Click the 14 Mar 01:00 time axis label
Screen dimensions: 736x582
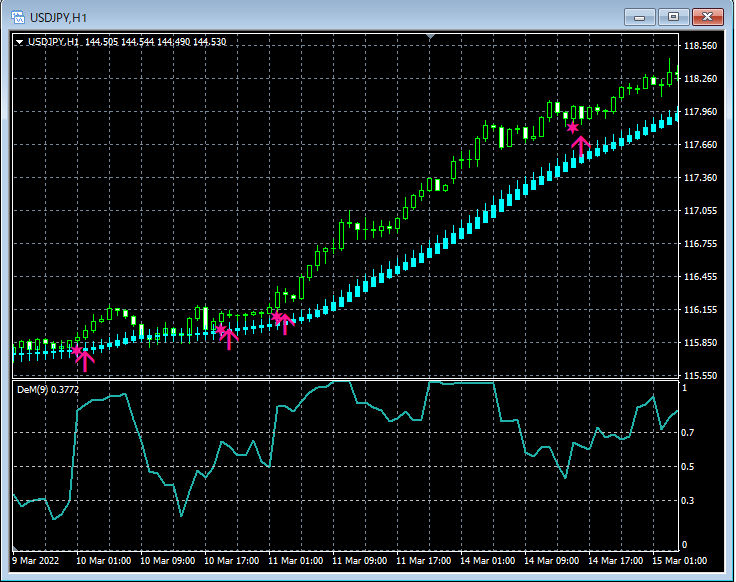pos(489,561)
